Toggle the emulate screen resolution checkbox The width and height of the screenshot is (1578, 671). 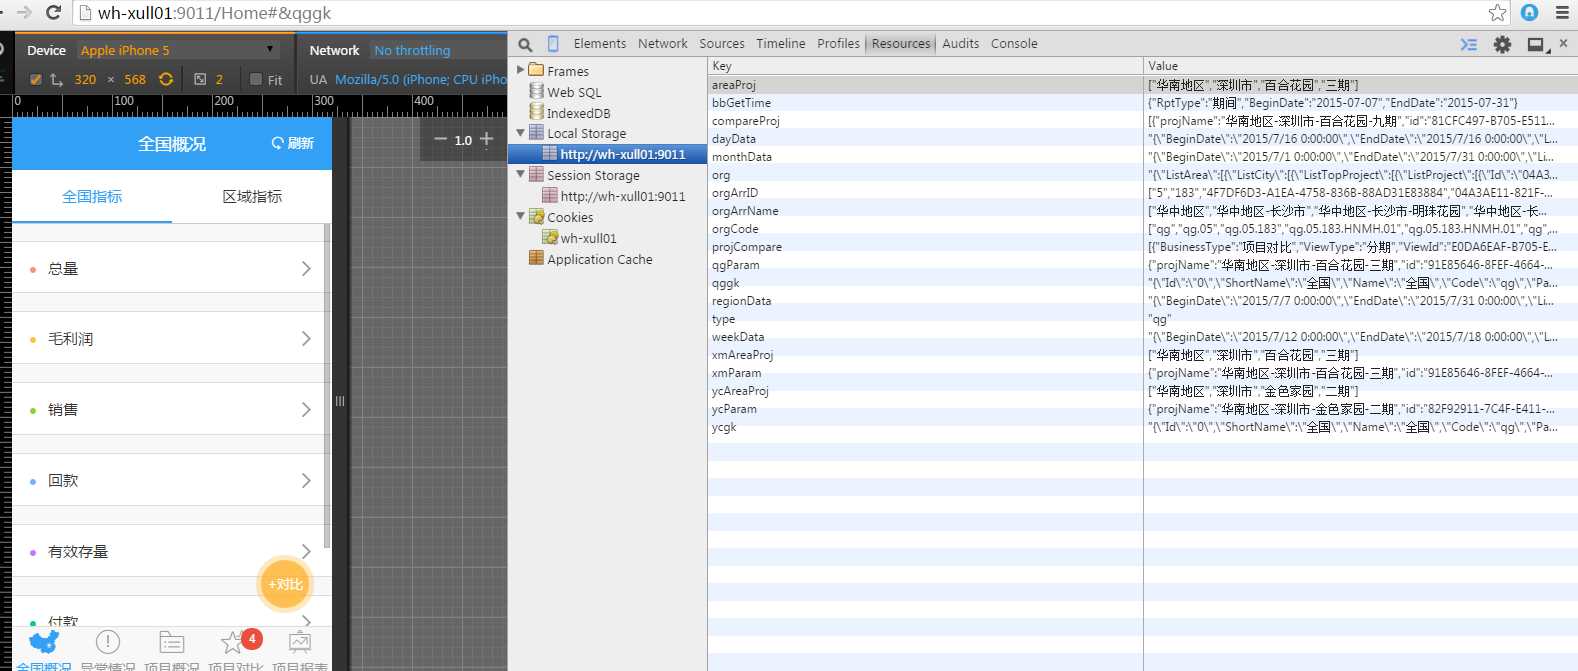coord(36,79)
